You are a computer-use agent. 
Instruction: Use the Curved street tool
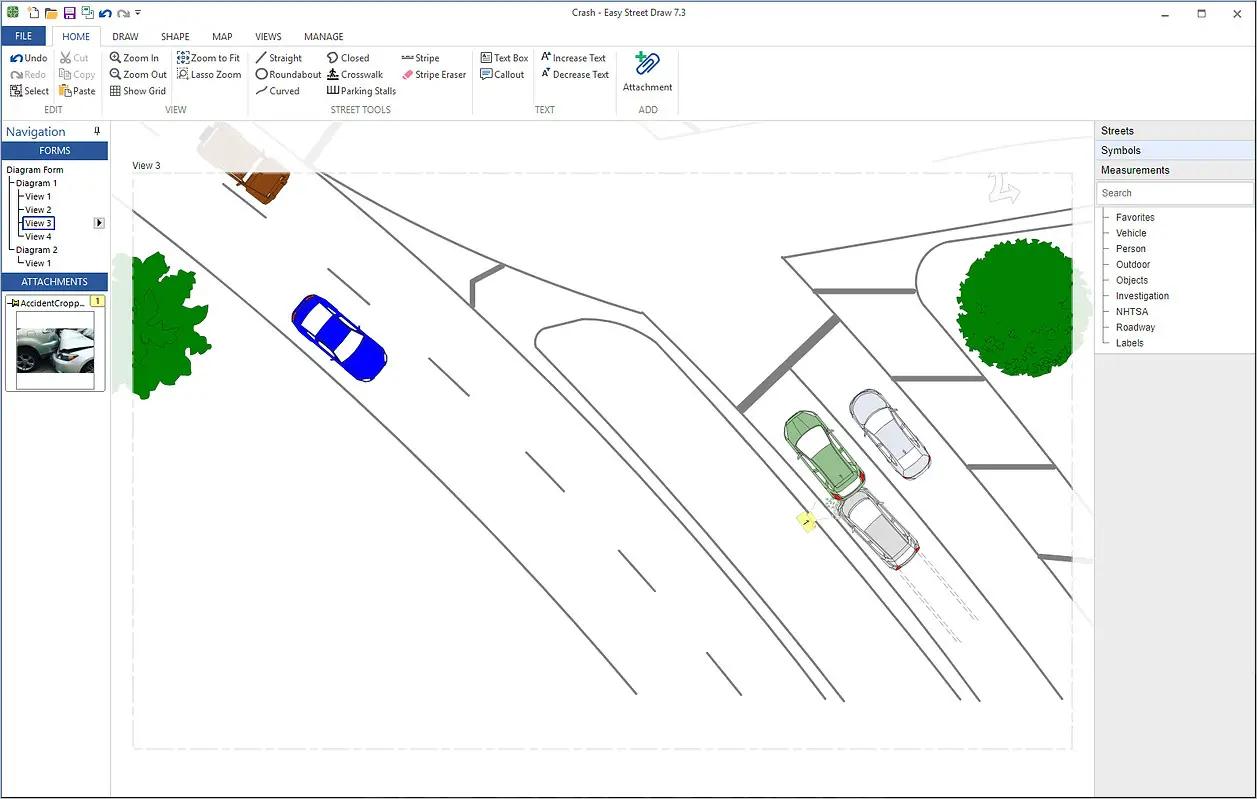[x=277, y=91]
